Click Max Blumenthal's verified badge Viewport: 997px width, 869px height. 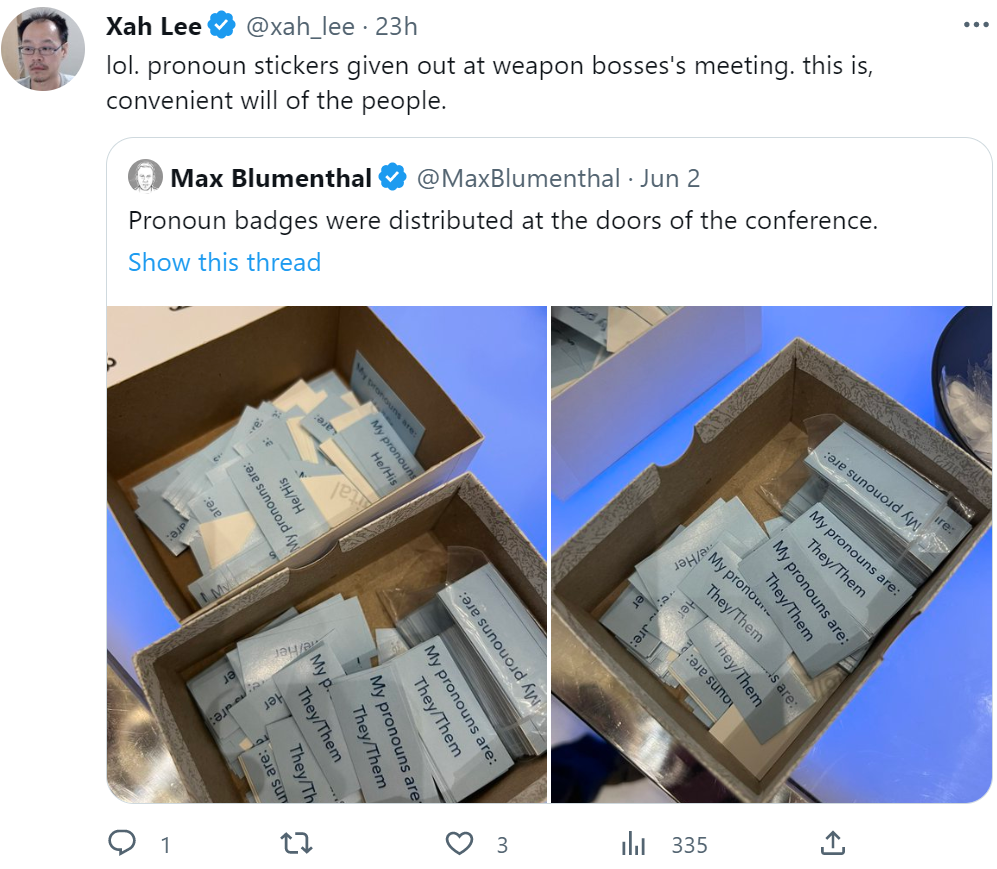(392, 177)
